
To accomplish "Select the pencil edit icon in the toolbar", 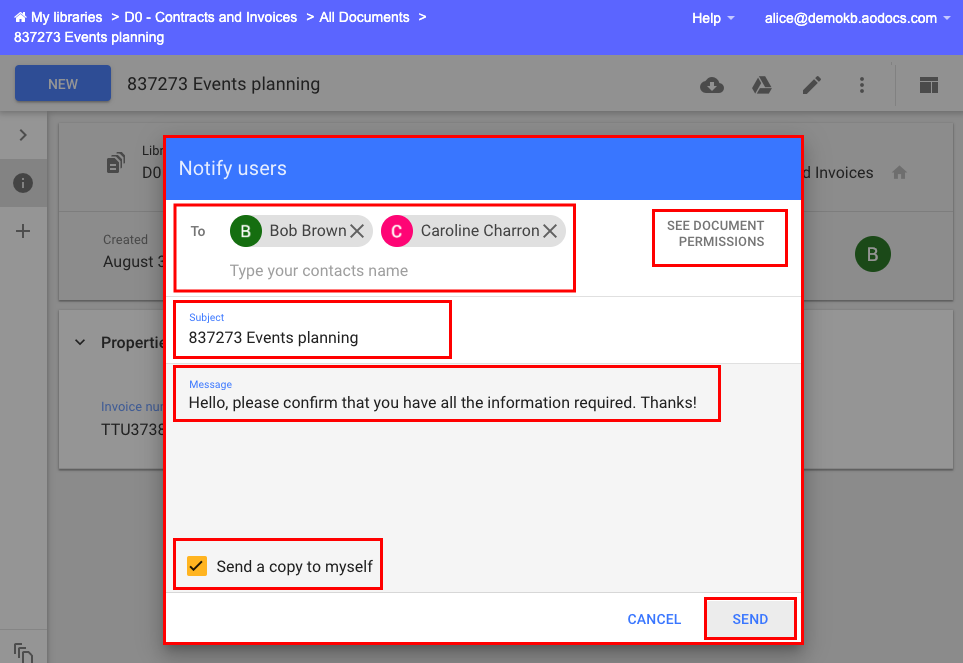I will 811,85.
